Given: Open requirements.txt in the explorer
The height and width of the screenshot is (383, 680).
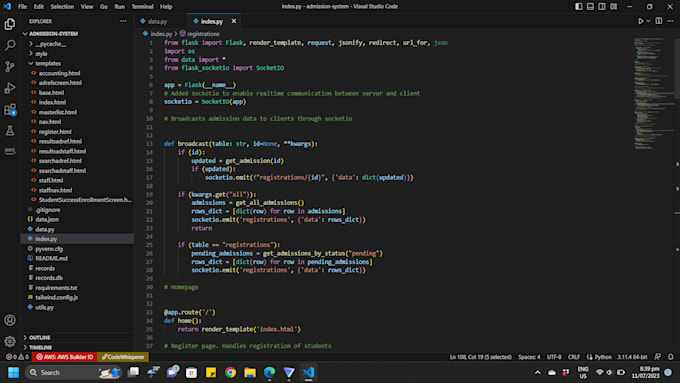Looking at the screenshot, I should pyautogui.click(x=78, y=288).
